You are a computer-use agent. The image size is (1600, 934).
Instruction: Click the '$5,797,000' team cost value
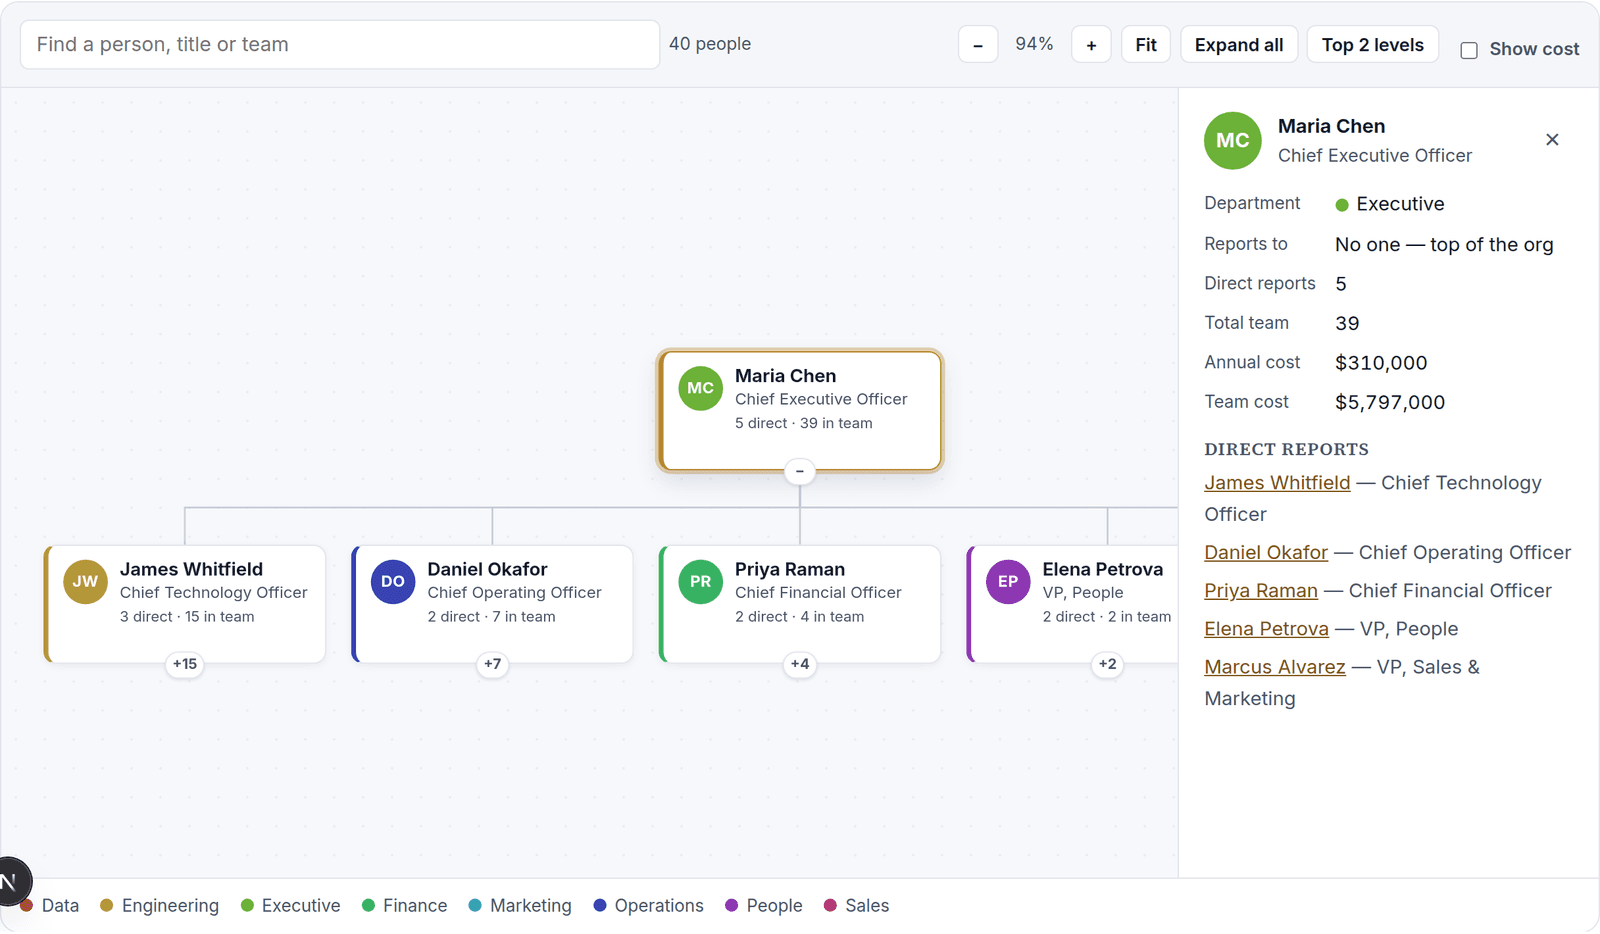(1390, 403)
